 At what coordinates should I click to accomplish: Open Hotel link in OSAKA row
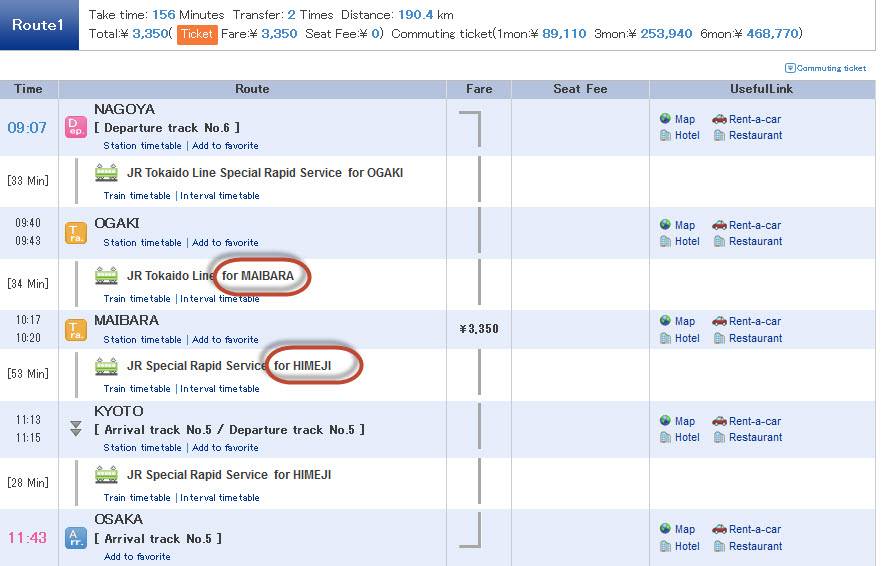click(687, 546)
